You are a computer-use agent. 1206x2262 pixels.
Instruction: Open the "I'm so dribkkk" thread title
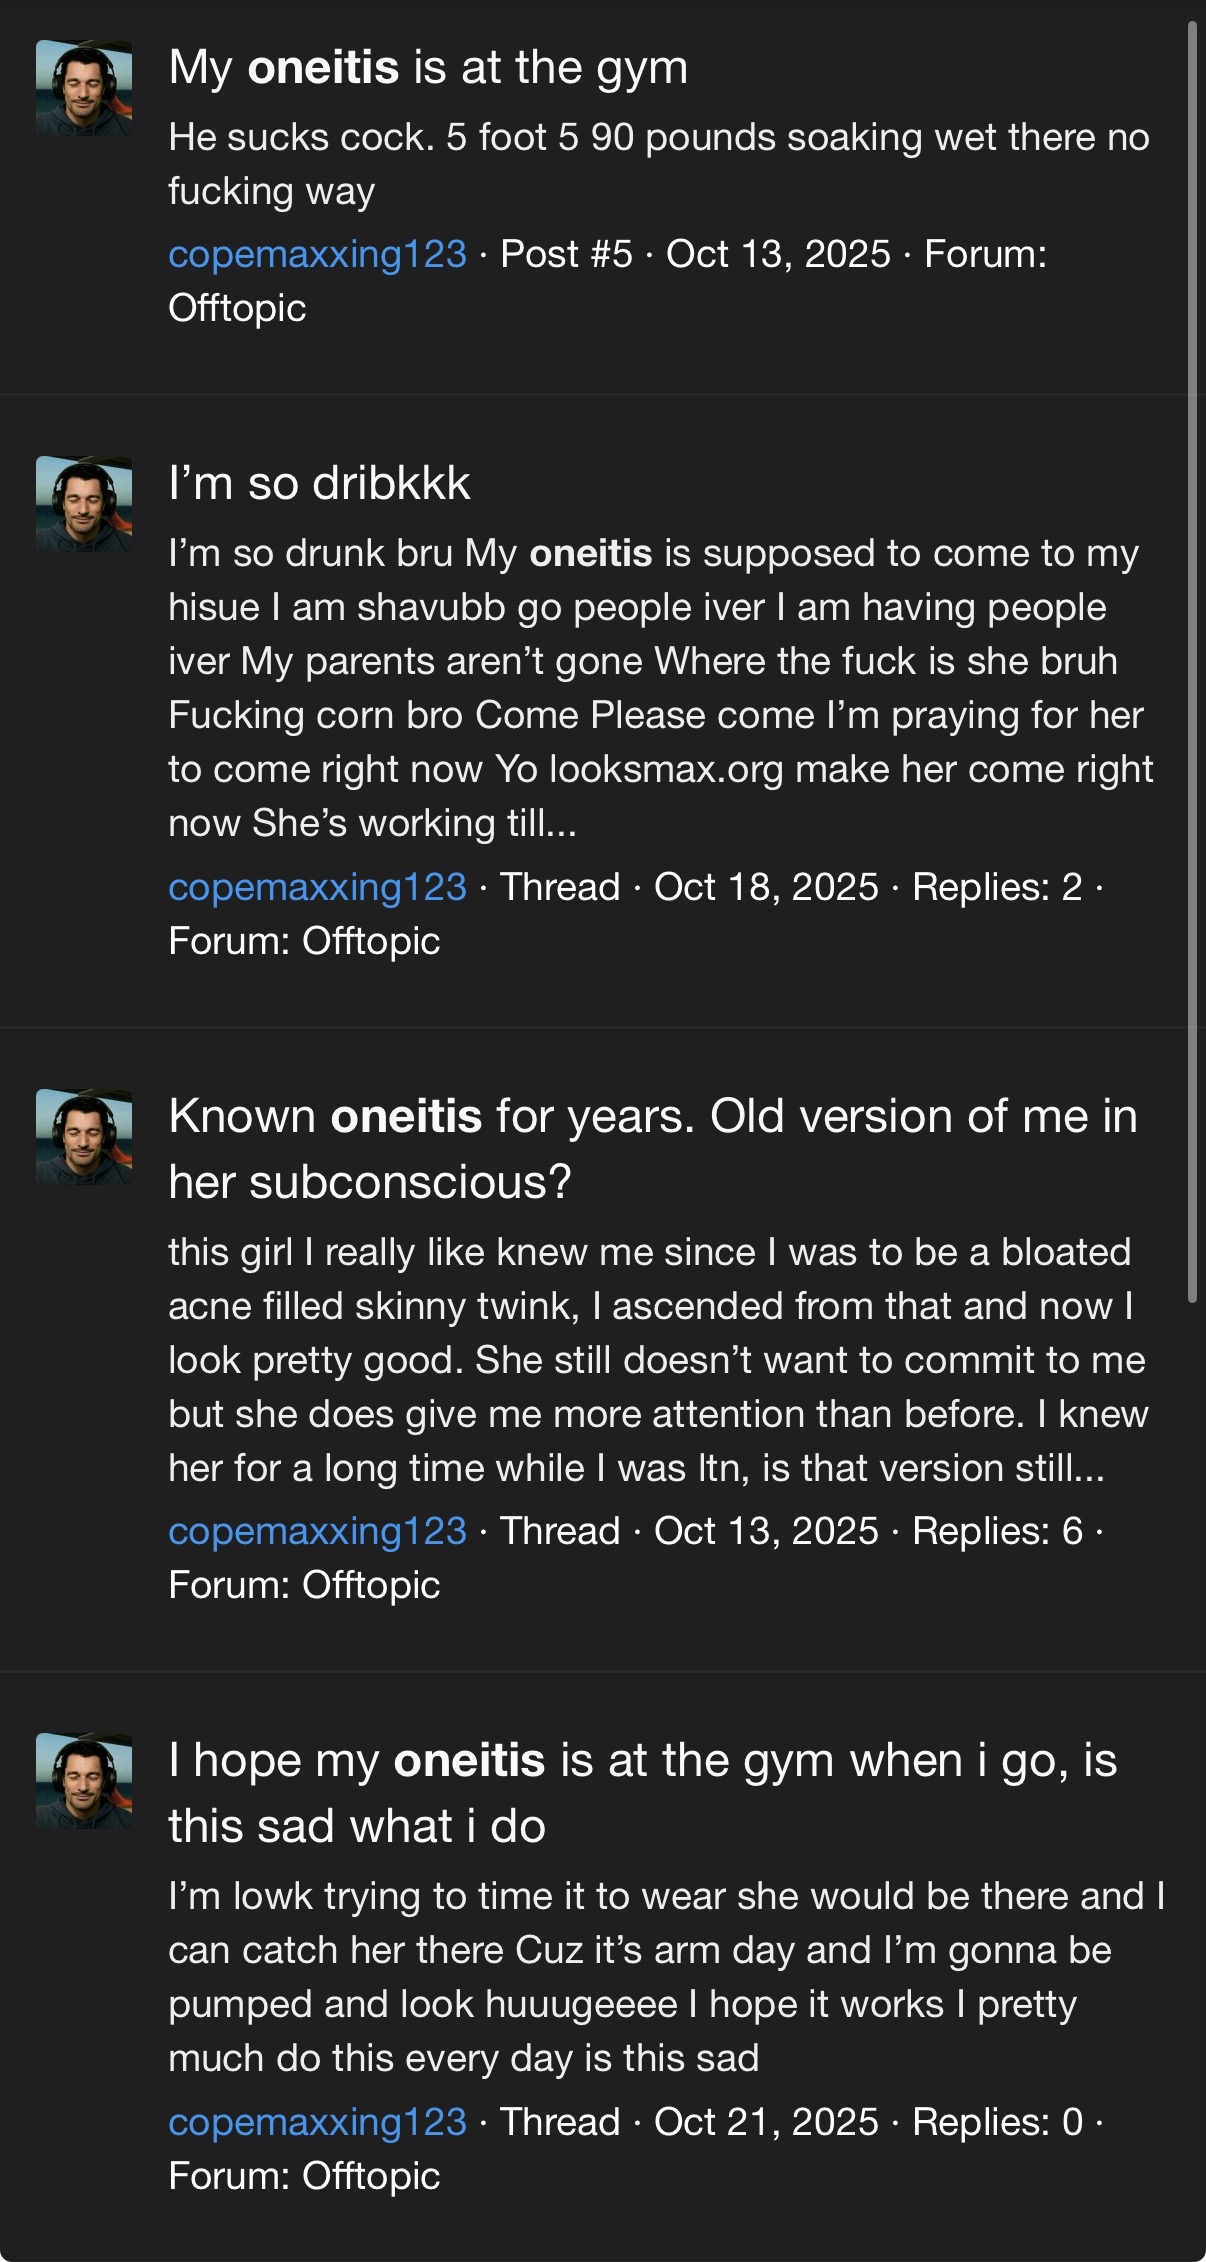tap(319, 484)
